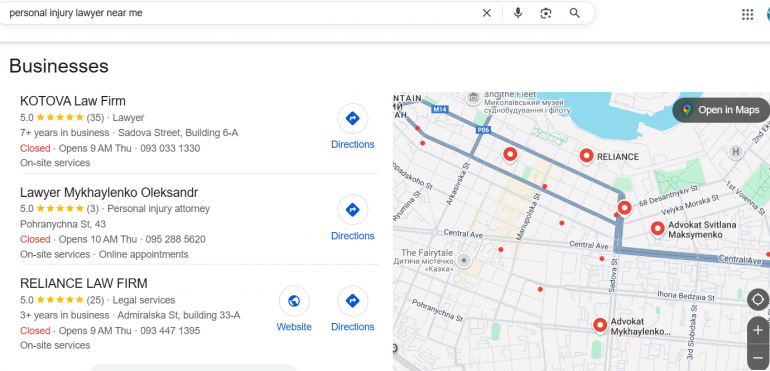The image size is (770, 371).
Task: Click the Website label for RELIANCE LAW FIRM
Action: 294,327
